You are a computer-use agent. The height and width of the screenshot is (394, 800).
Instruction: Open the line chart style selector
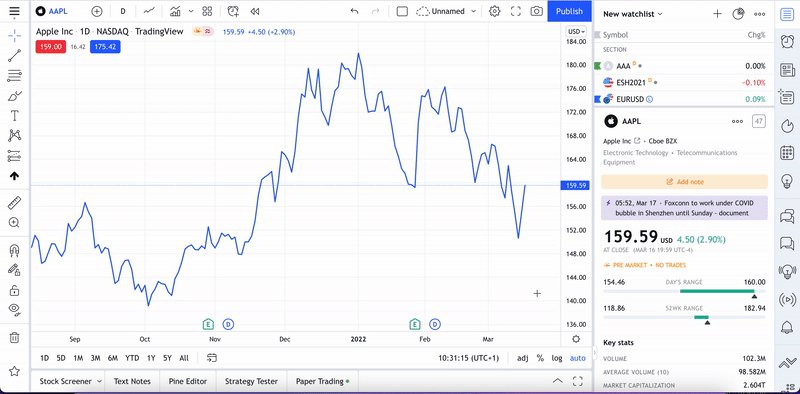149,11
